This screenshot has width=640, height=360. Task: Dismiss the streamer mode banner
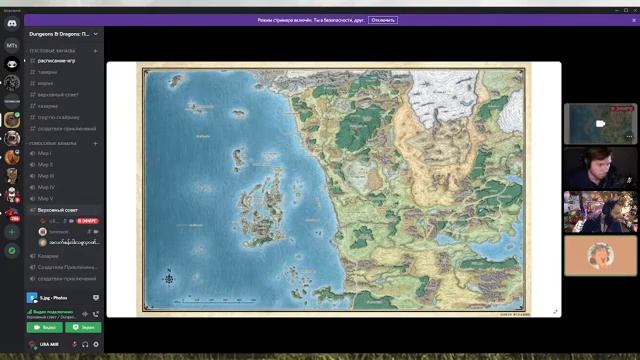point(634,20)
